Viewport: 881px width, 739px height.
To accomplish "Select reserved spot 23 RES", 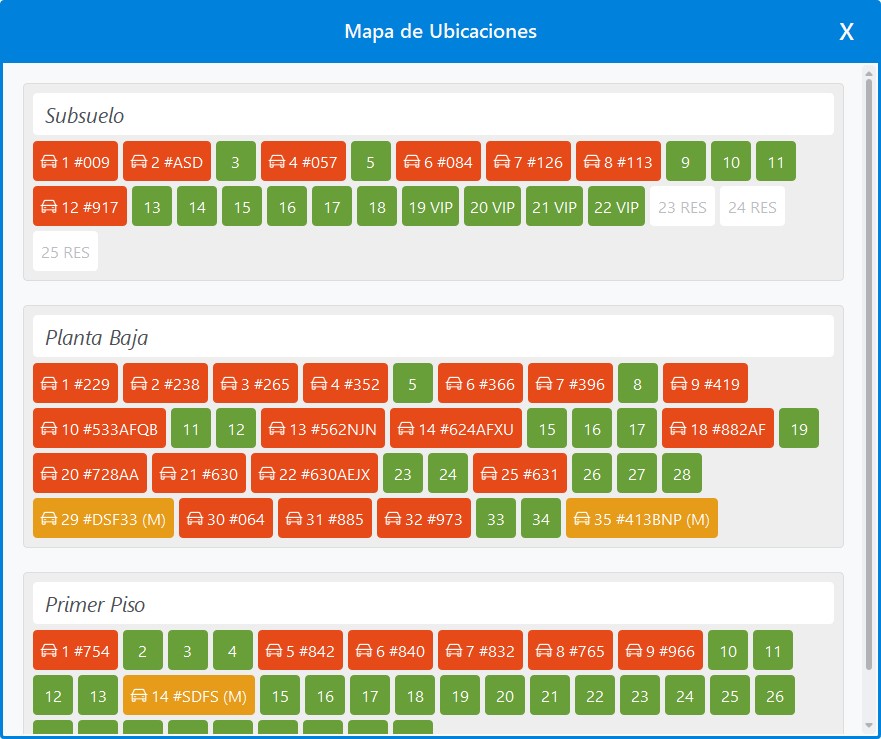I will point(682,208).
